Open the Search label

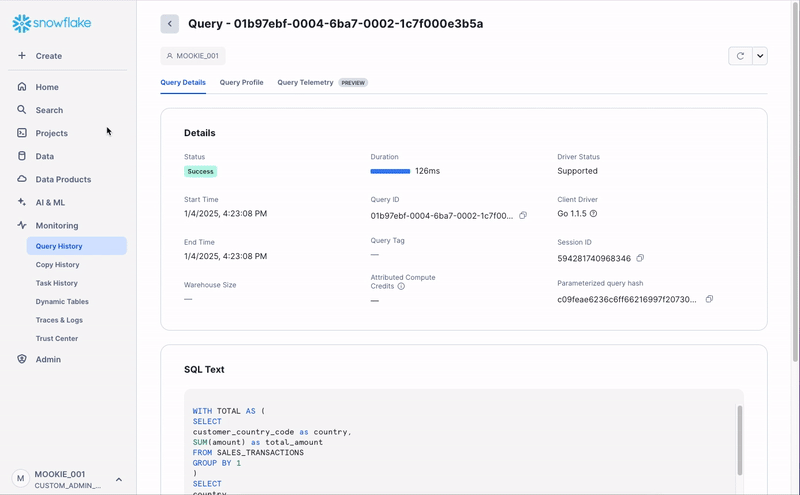click(x=49, y=110)
